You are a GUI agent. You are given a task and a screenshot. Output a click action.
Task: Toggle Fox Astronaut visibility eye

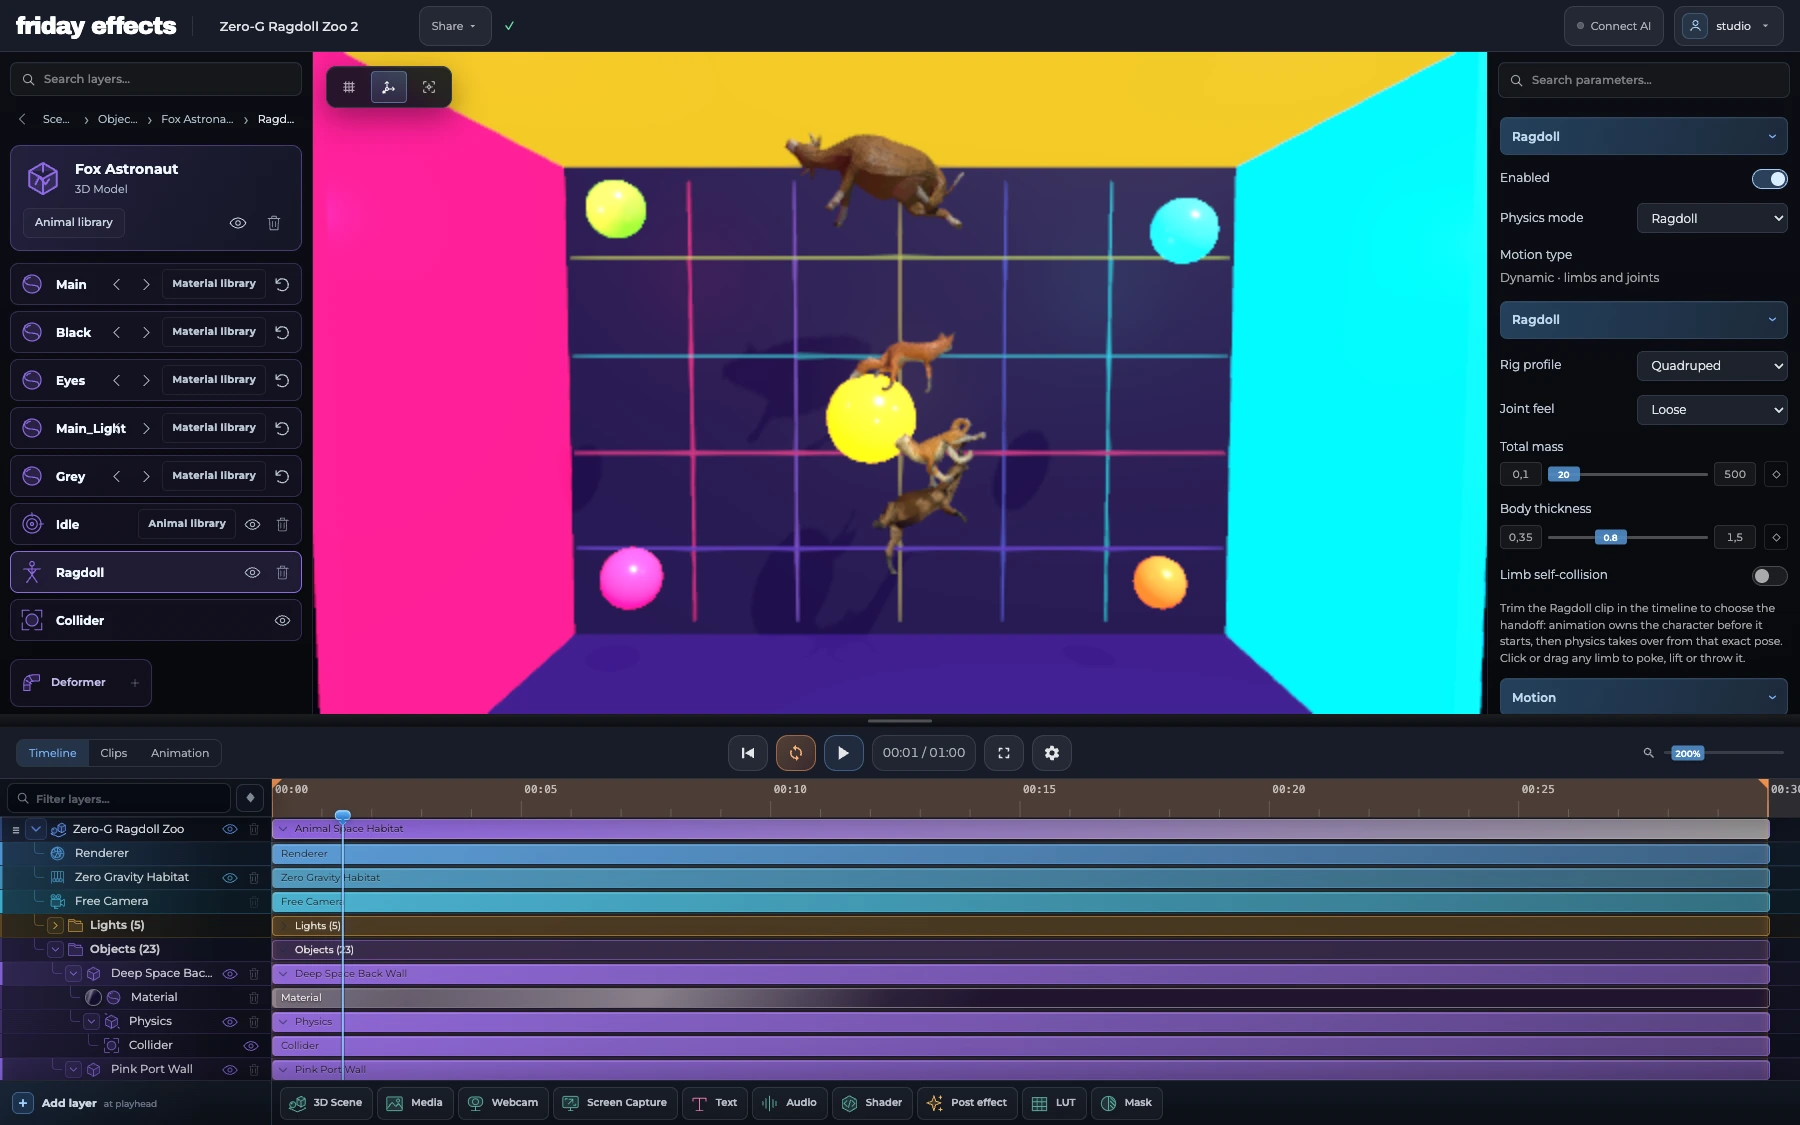point(238,223)
